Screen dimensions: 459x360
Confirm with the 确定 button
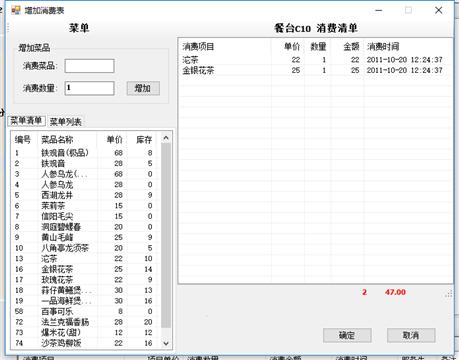tap(347, 335)
